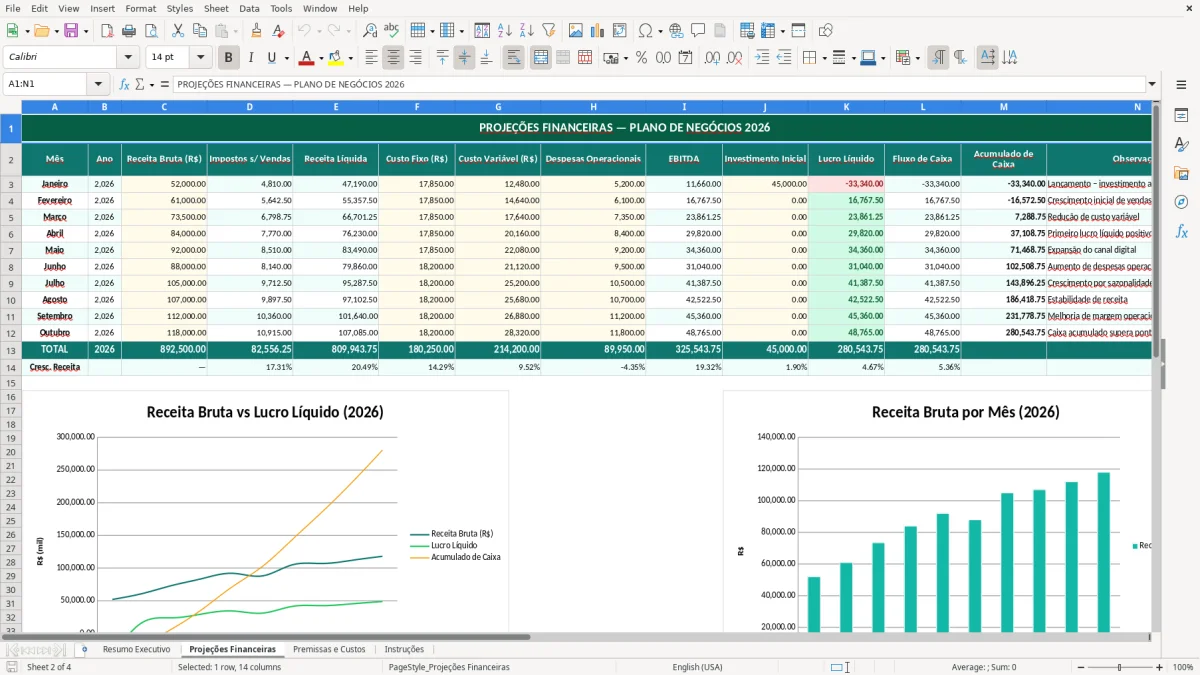Open the sidebar Navigator compass icon

tap(1181, 202)
